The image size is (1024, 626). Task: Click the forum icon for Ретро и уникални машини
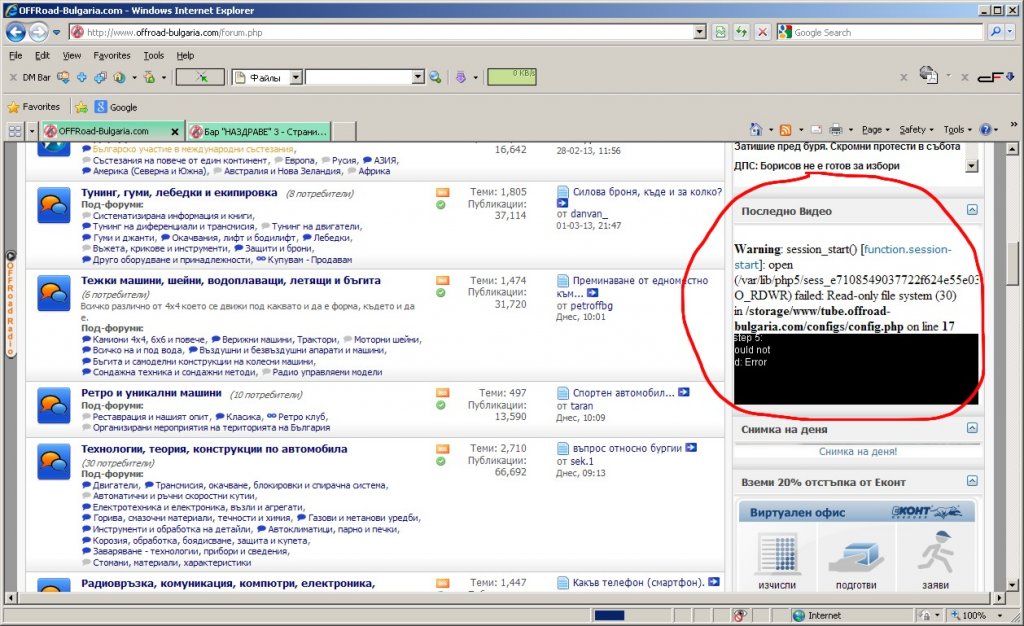point(54,406)
